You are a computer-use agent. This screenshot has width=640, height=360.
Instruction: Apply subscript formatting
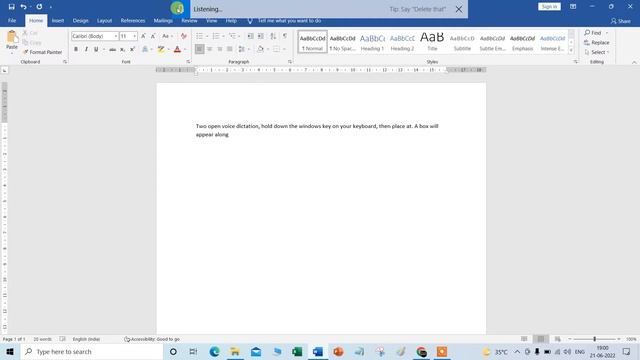pos(122,49)
